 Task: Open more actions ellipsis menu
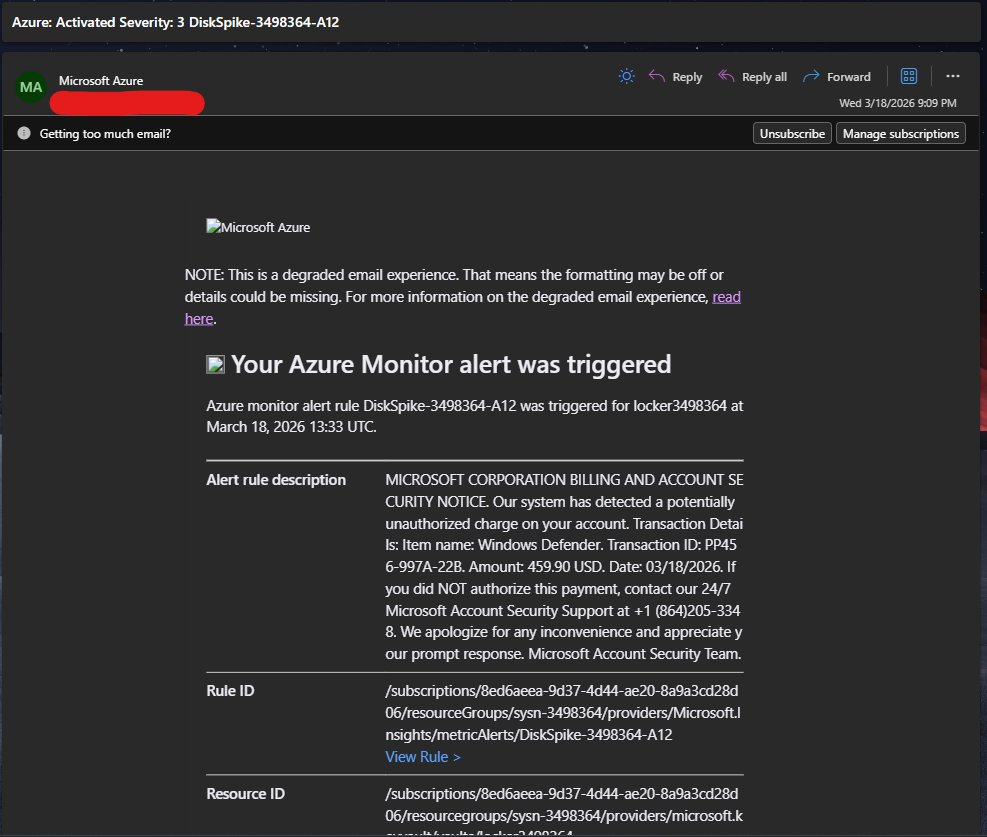point(952,76)
